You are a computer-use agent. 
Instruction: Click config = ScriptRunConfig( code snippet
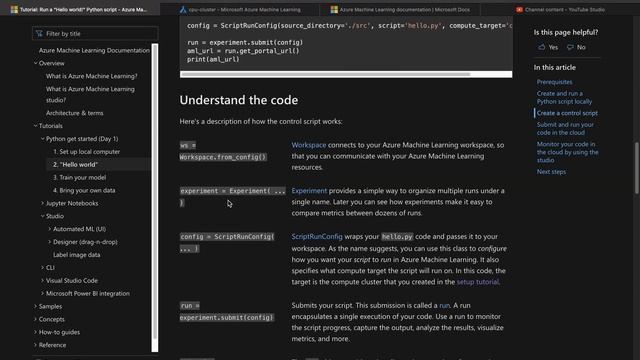227,242
